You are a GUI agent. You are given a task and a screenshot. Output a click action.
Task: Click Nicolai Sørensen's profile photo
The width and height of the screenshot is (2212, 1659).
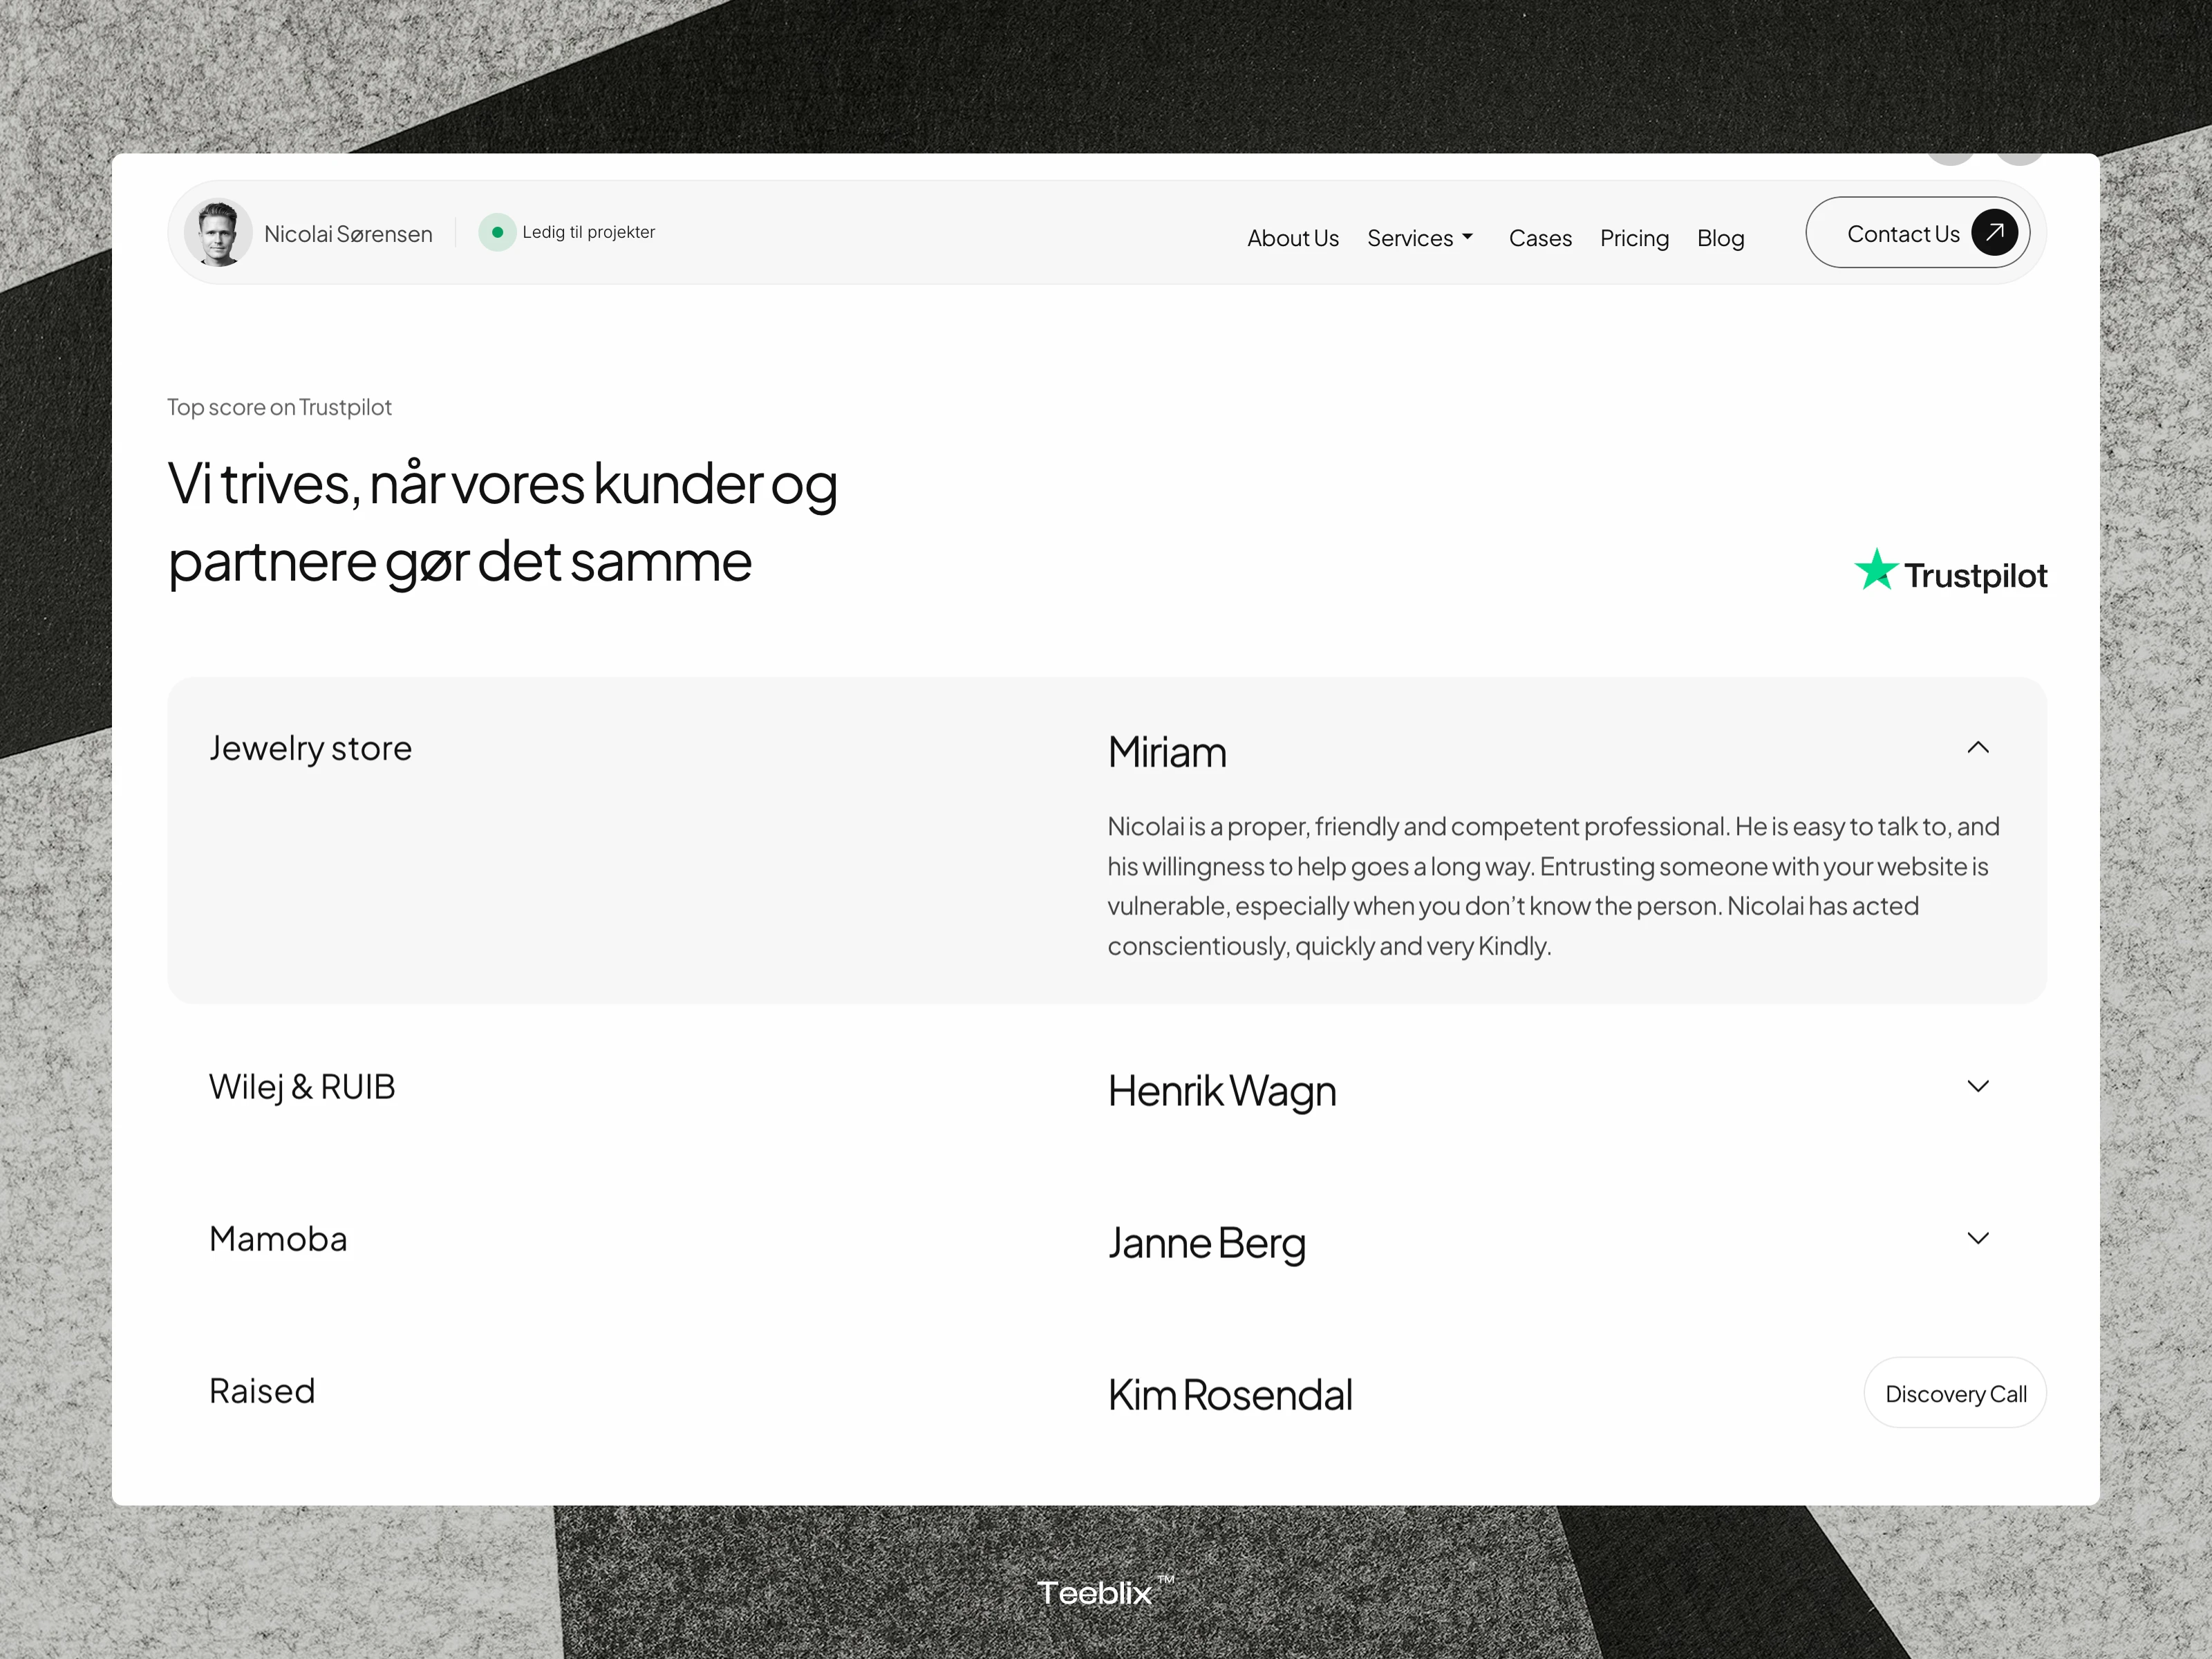[220, 232]
